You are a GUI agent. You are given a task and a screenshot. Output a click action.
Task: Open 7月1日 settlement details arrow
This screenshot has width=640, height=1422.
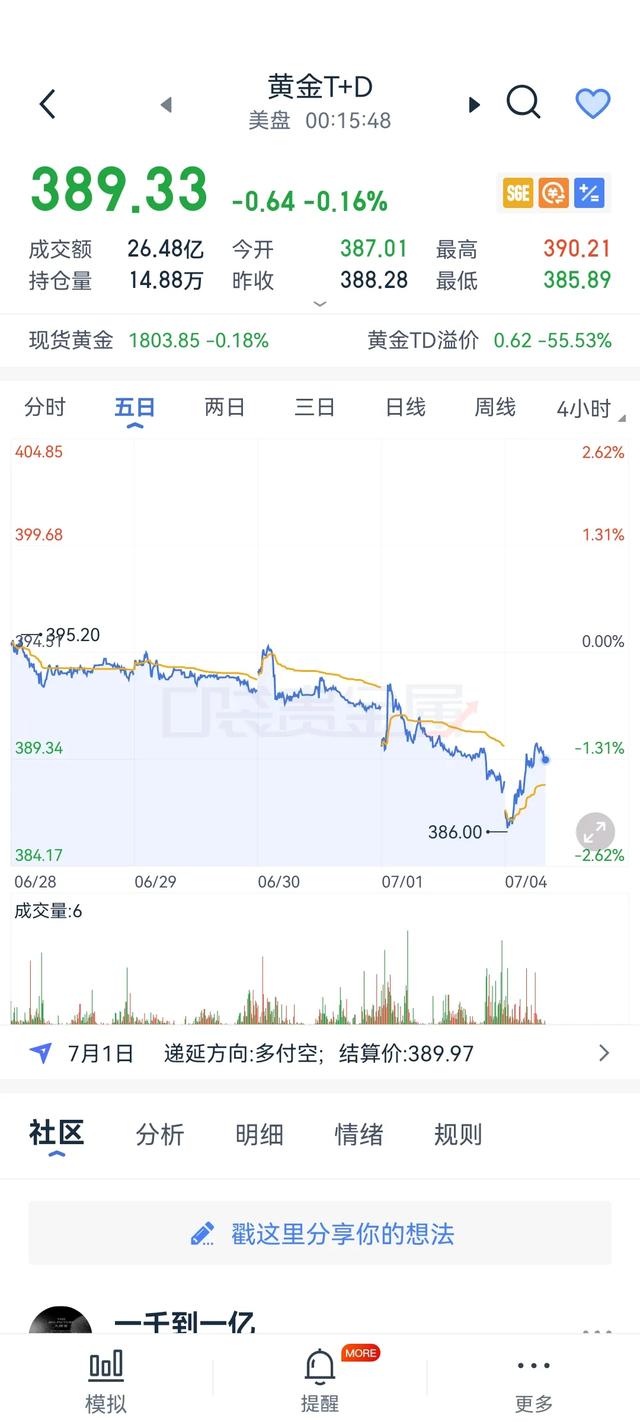click(603, 1053)
